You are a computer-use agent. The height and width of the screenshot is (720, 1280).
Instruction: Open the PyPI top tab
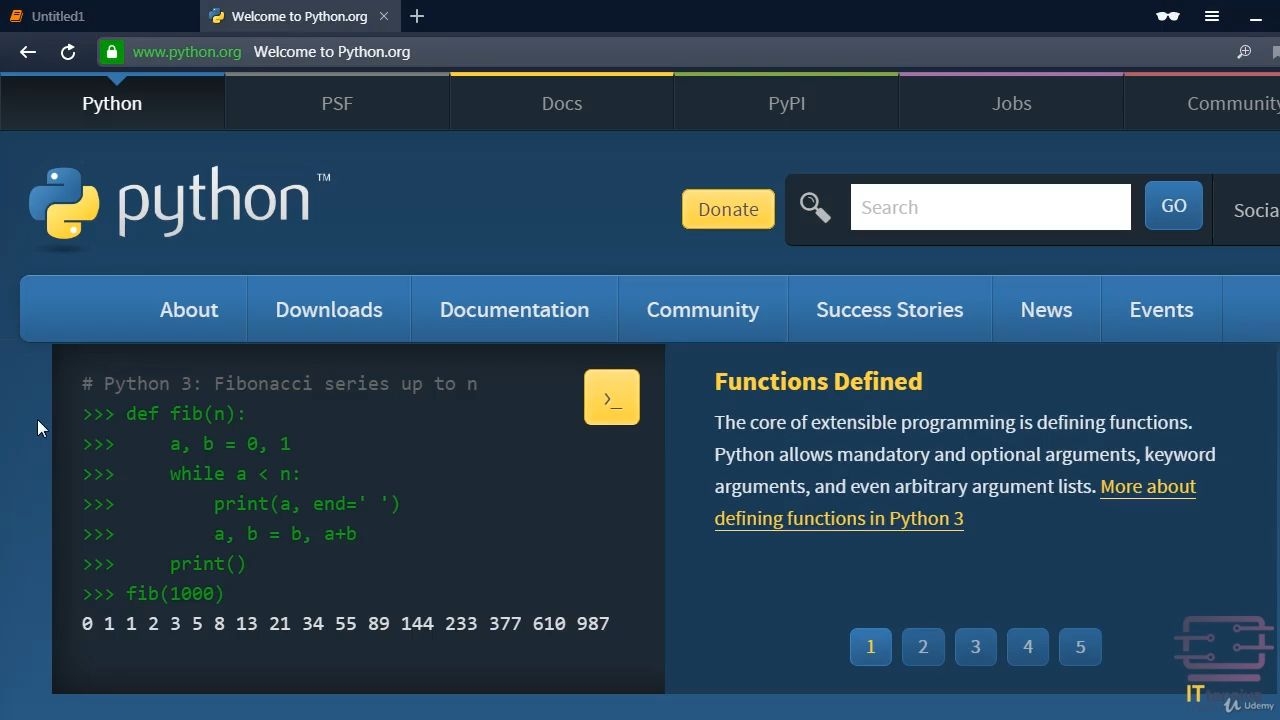click(x=787, y=103)
